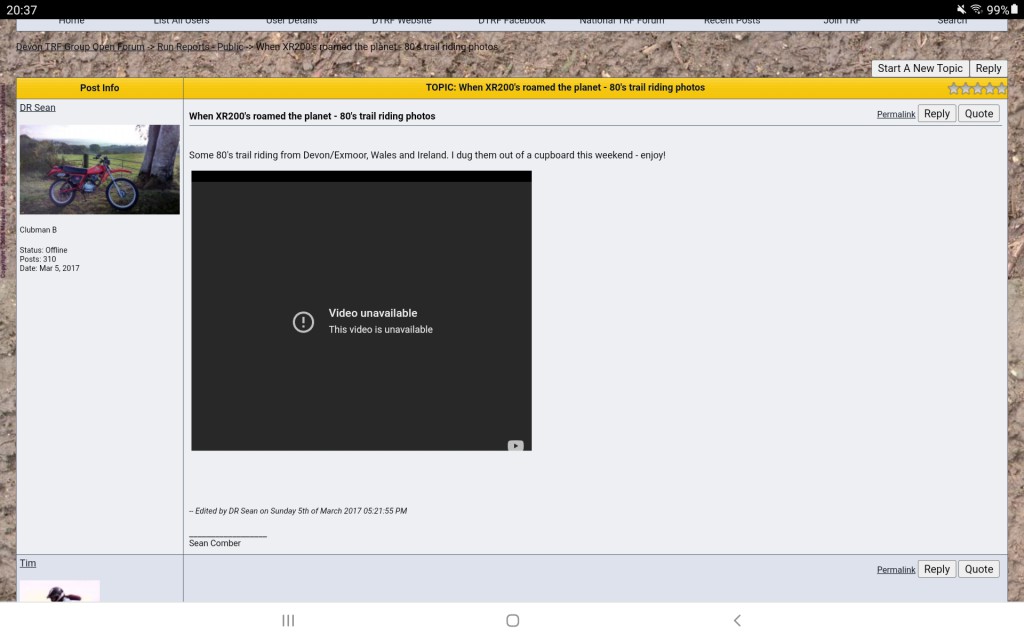Open Permalink for DR Sean's post

[x=896, y=115]
